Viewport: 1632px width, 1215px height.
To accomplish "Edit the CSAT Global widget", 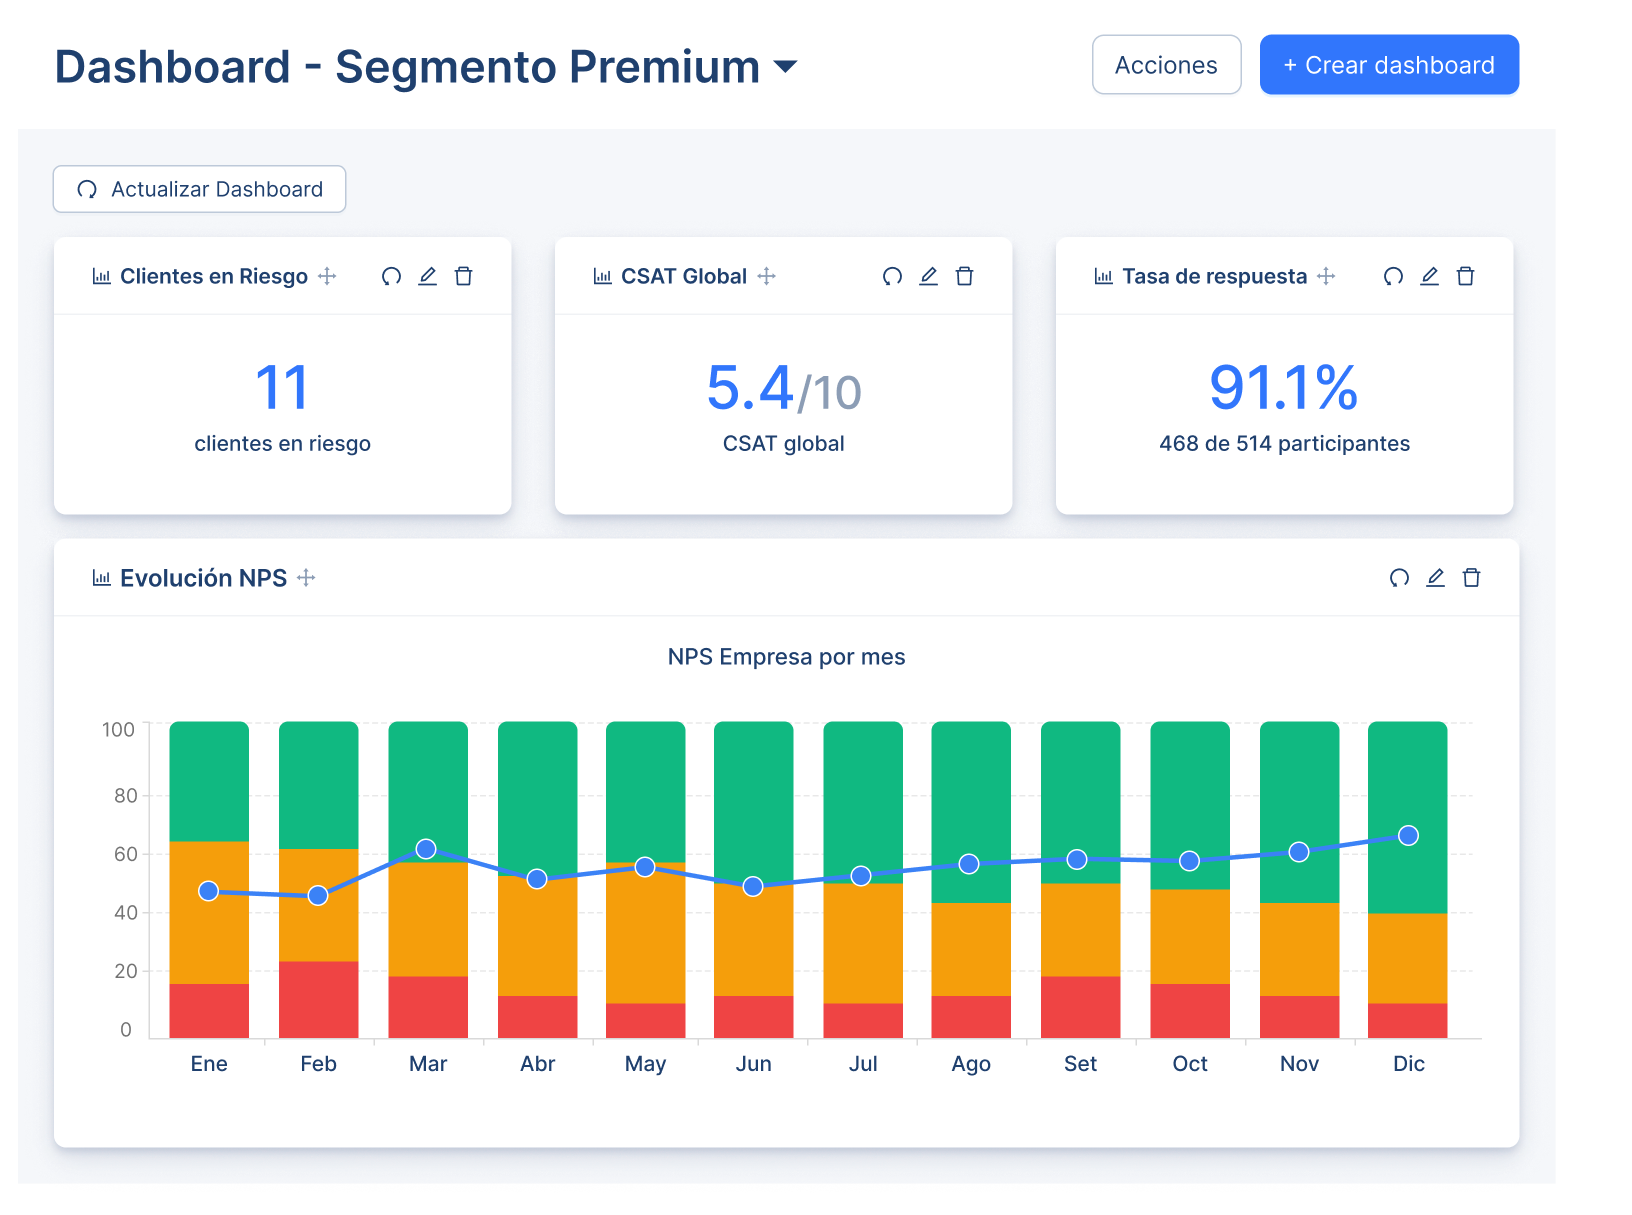I will (928, 276).
